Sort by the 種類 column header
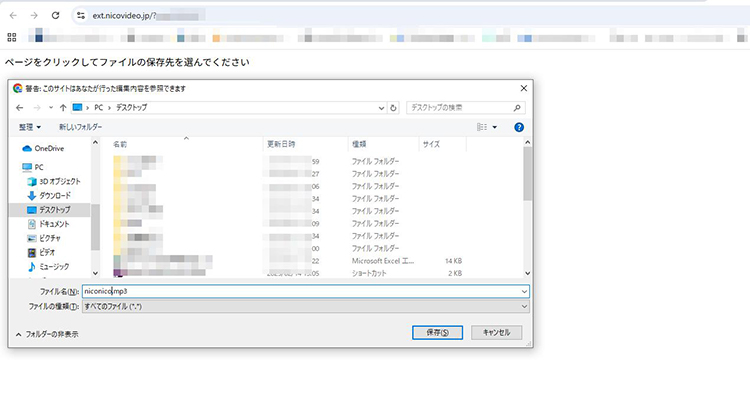Screen dimensions: 750x393 click(384, 144)
